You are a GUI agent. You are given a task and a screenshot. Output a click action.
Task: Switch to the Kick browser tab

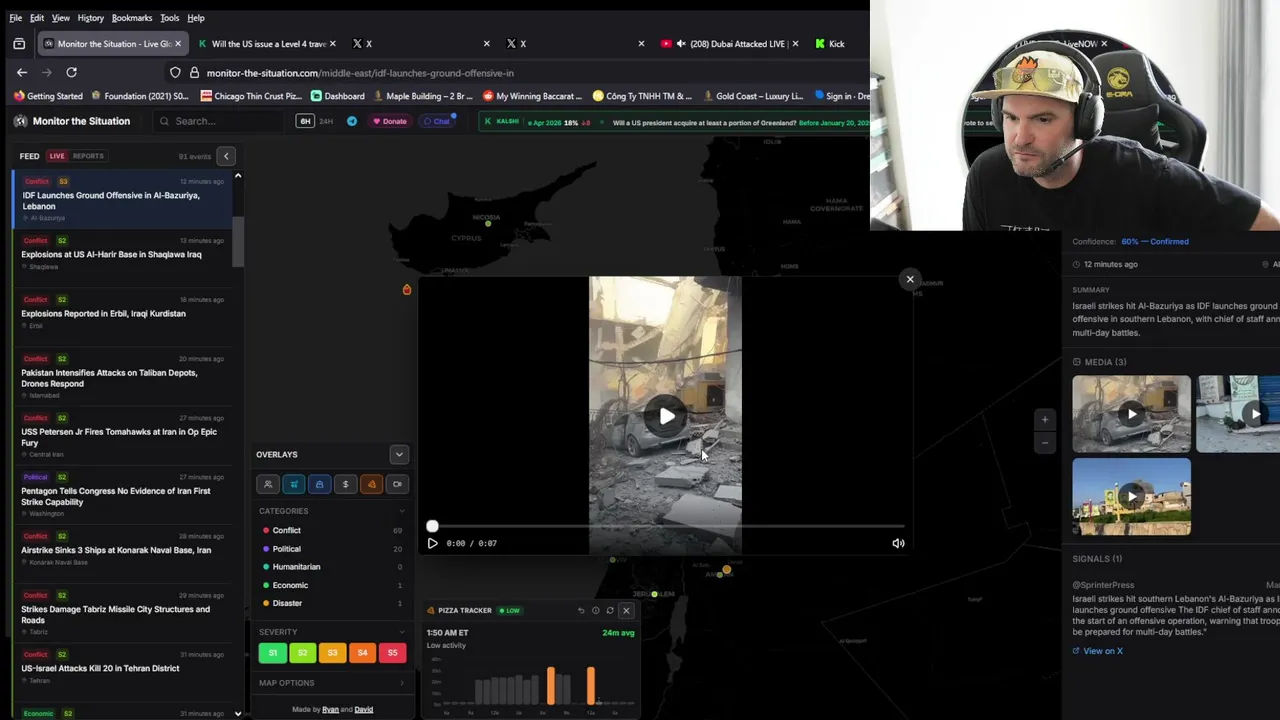(836, 44)
